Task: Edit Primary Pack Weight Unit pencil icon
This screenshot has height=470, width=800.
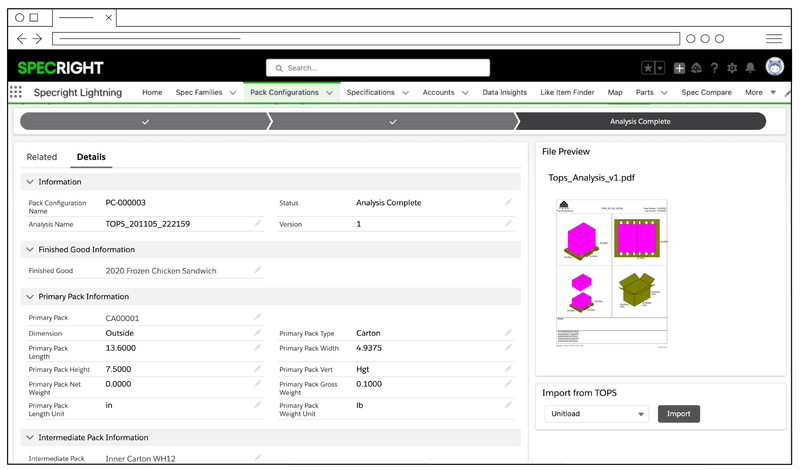Action: 508,405
